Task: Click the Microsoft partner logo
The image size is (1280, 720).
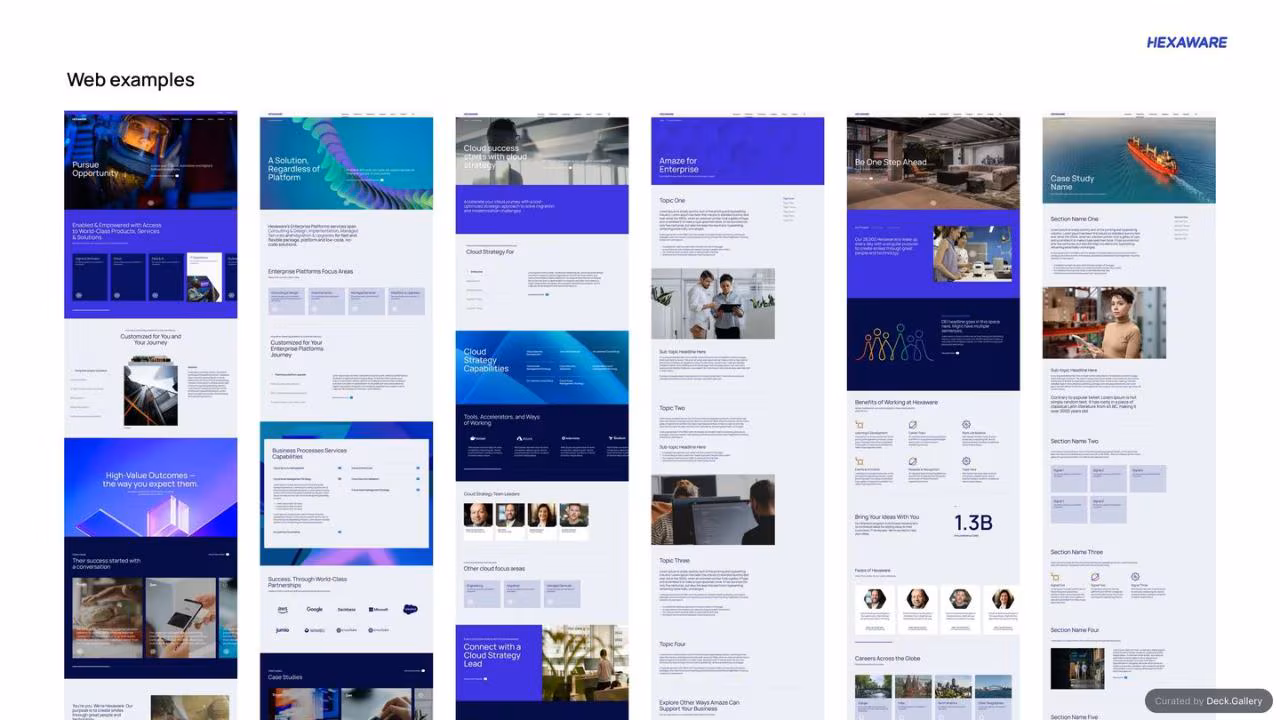Action: pyautogui.click(x=378, y=609)
